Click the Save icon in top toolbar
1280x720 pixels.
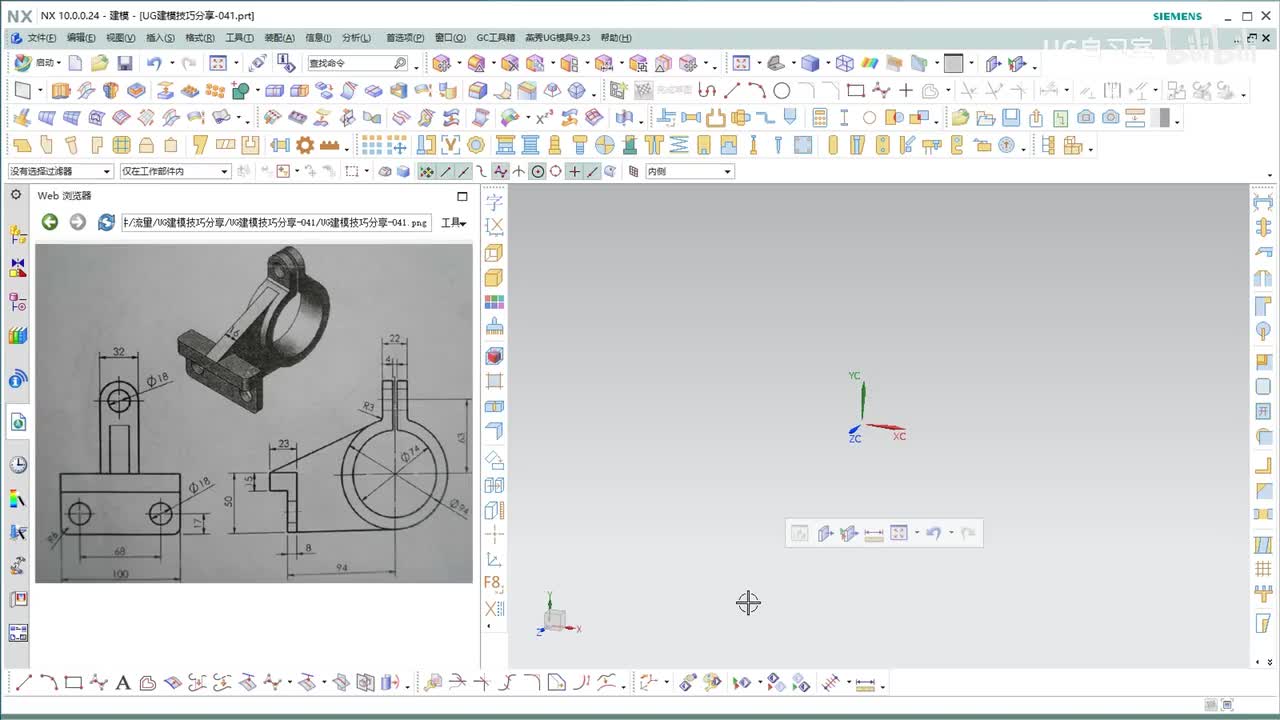click(125, 63)
